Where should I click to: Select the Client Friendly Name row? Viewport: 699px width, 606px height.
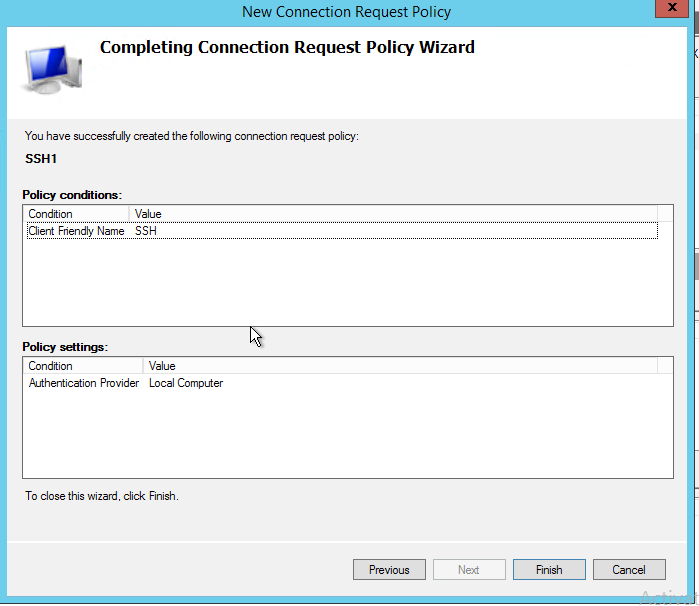(76, 231)
